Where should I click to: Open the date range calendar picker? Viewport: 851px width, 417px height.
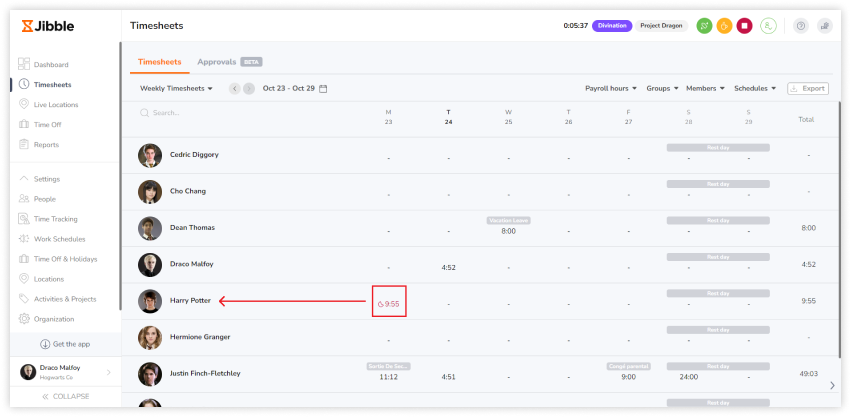pos(323,89)
